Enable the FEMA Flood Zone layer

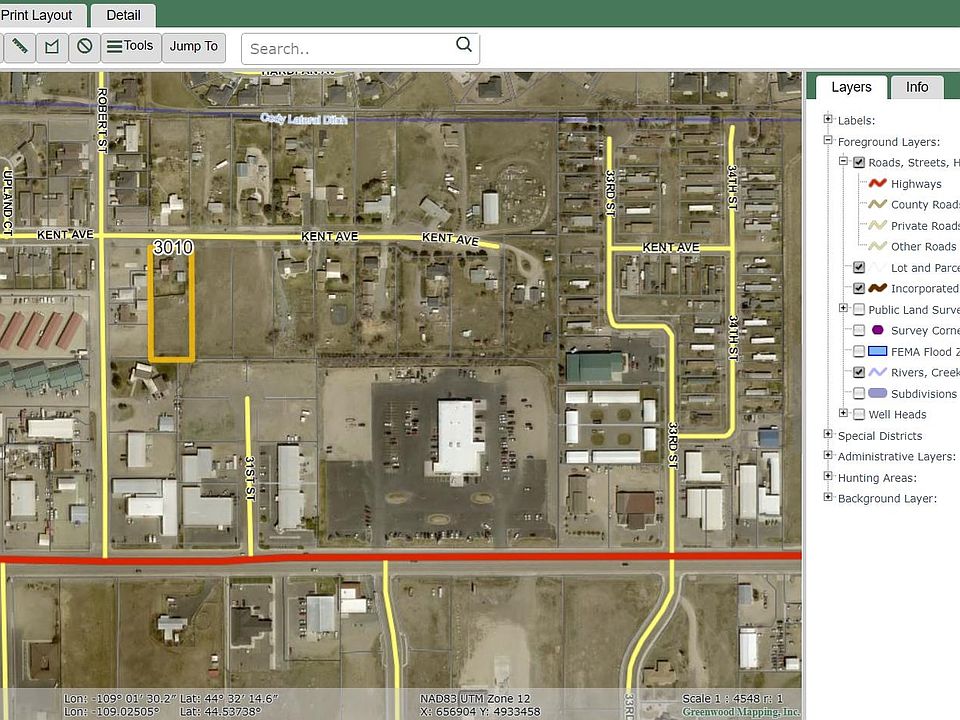(x=859, y=351)
